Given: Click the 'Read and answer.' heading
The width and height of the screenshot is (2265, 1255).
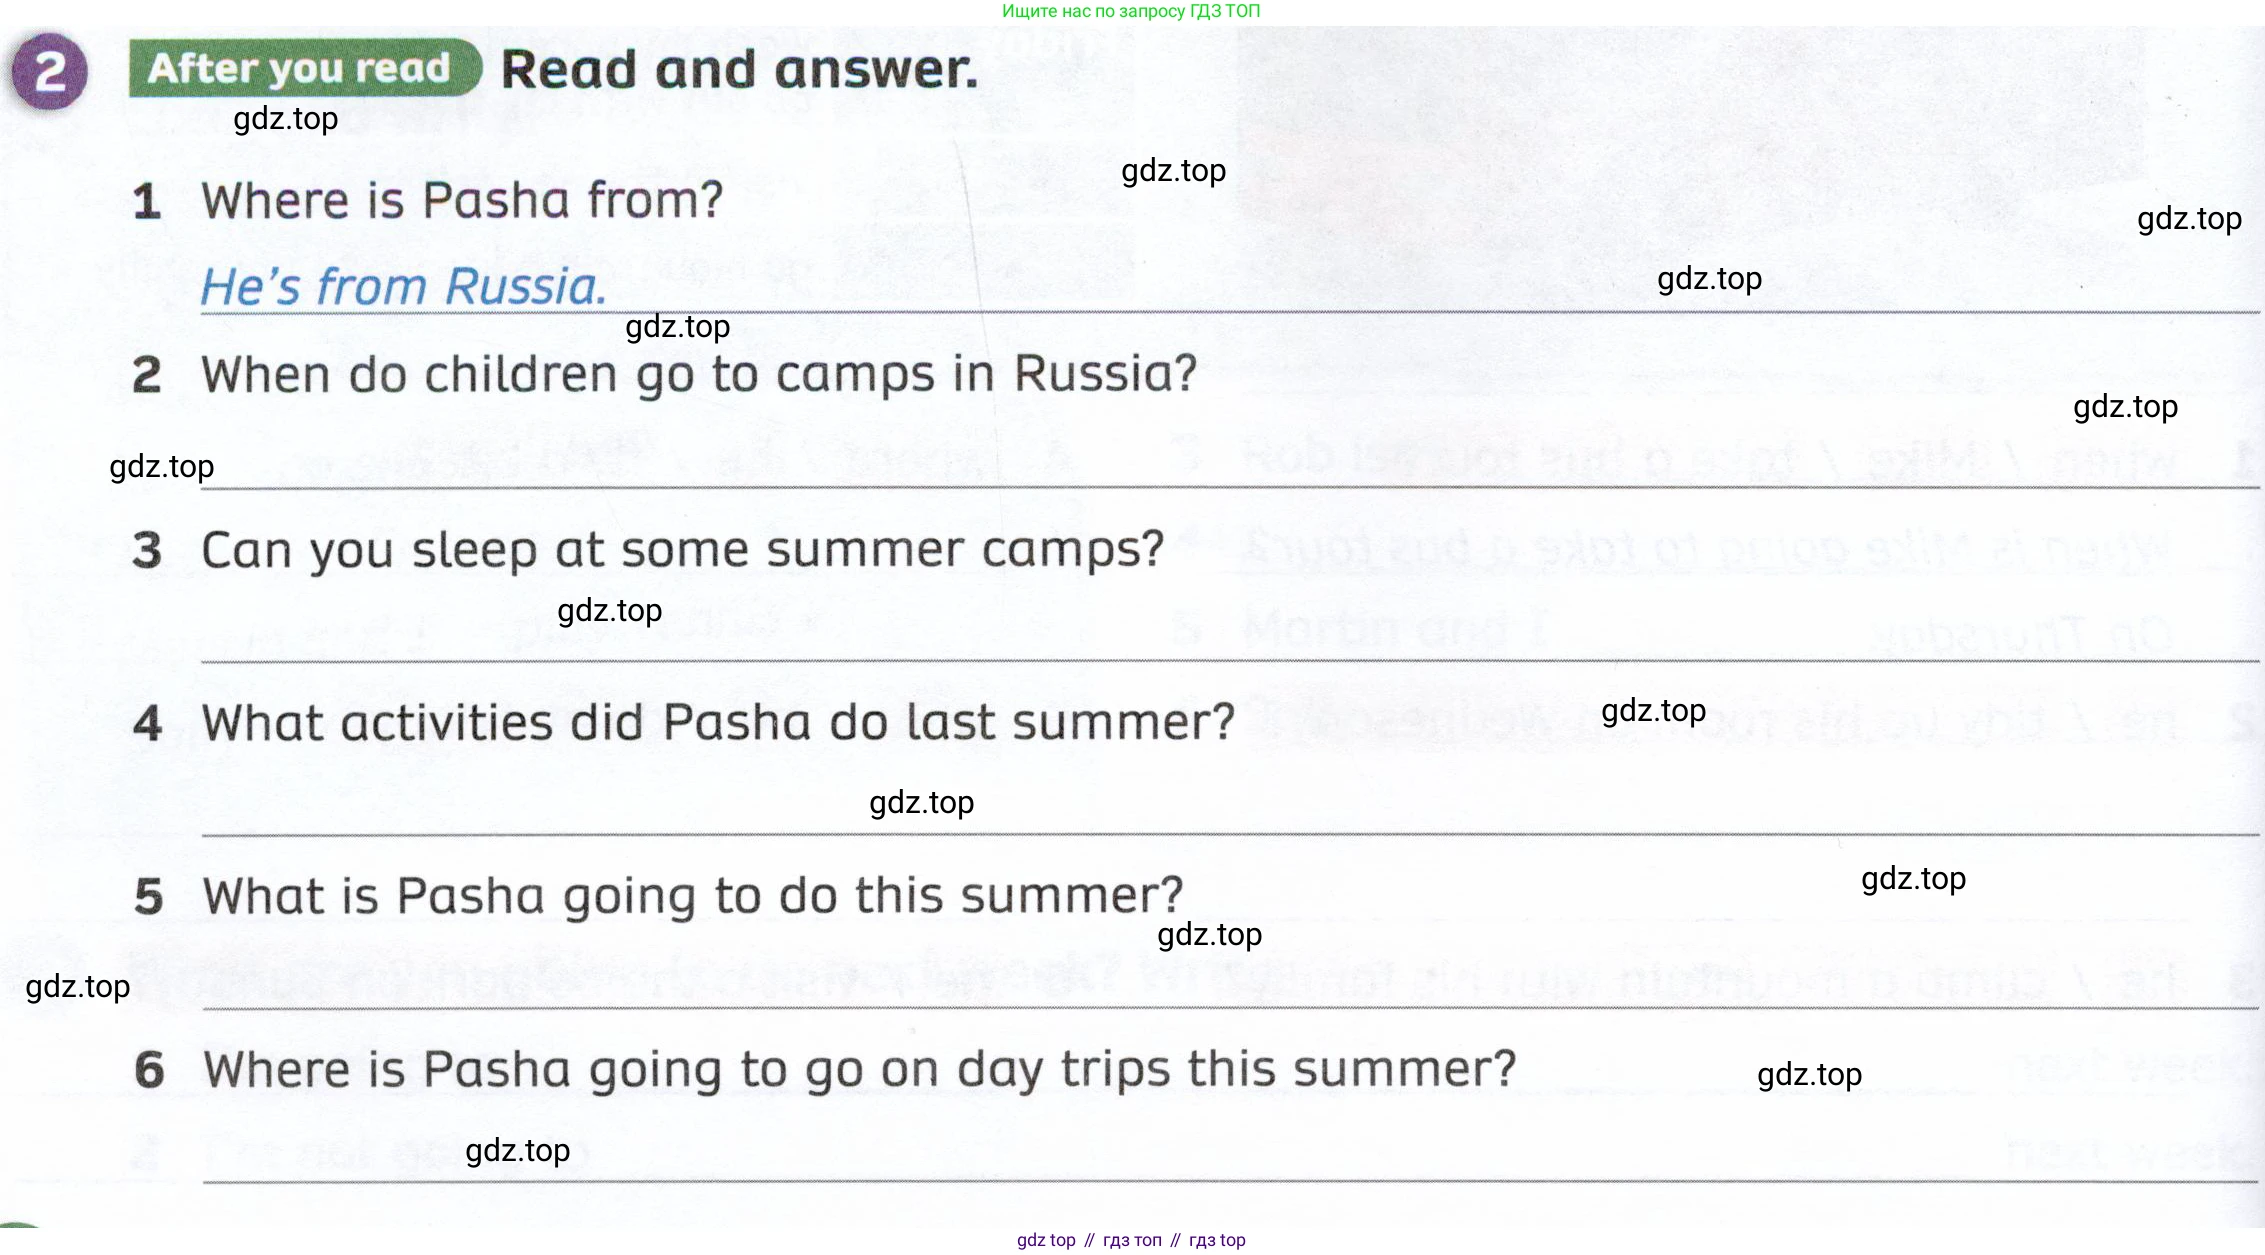Looking at the screenshot, I should click(739, 70).
